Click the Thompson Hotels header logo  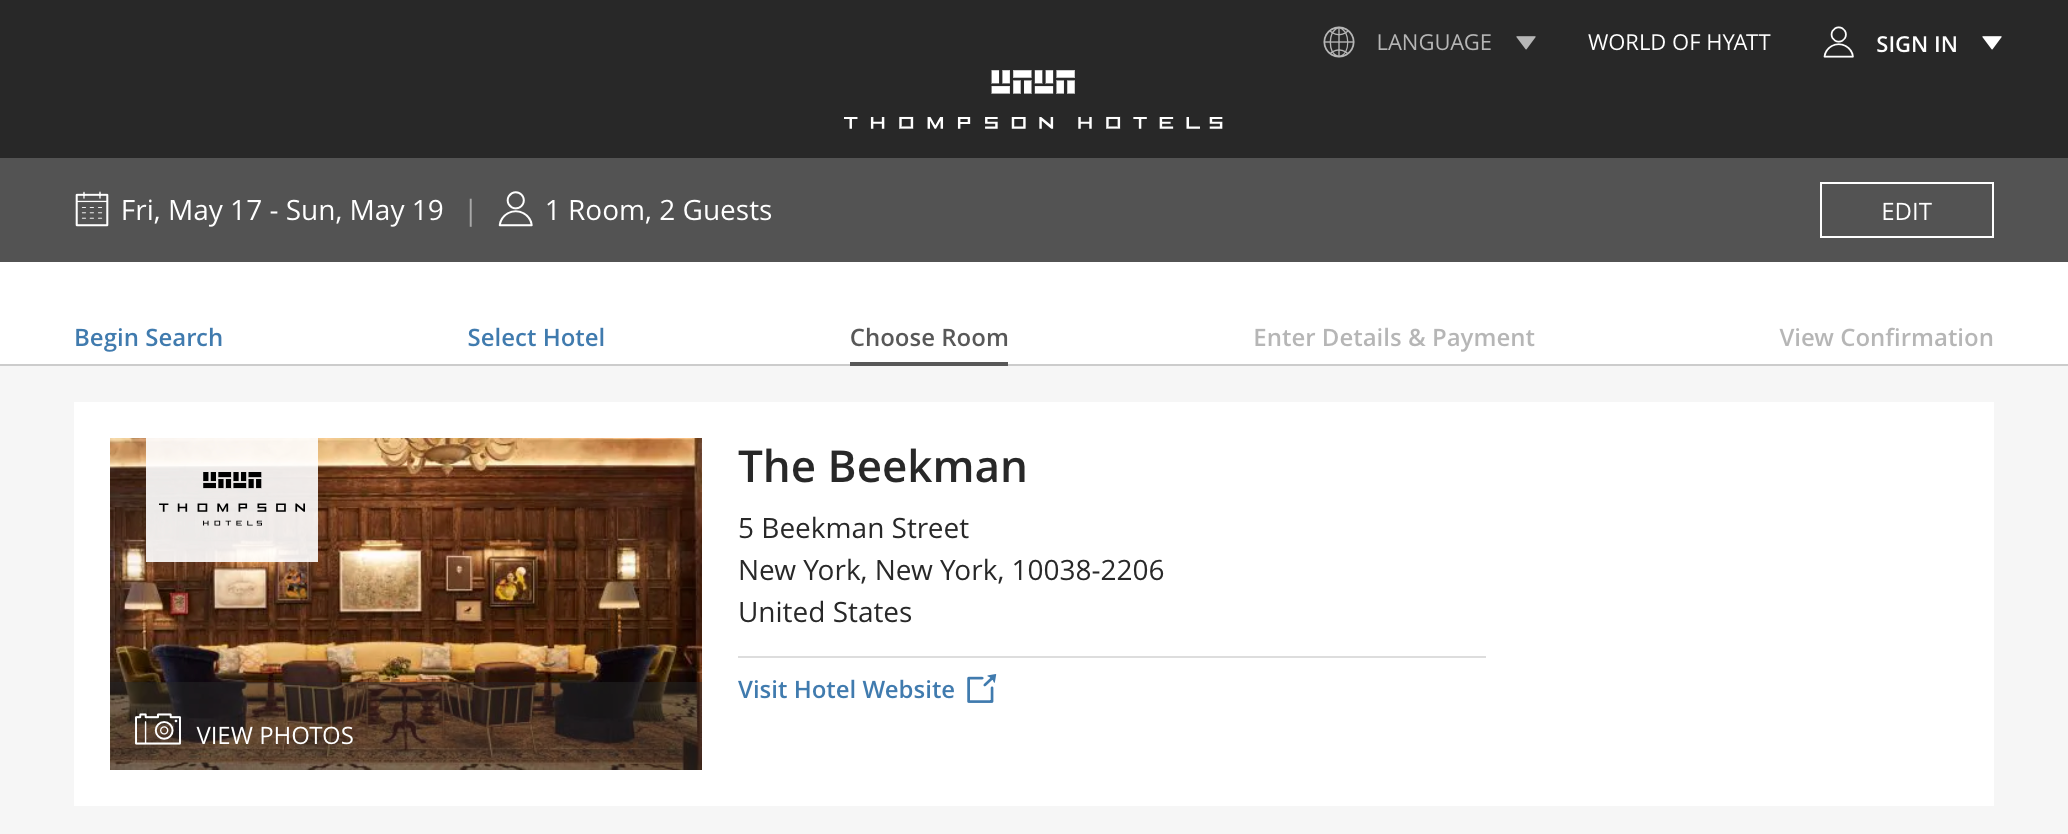click(1033, 99)
